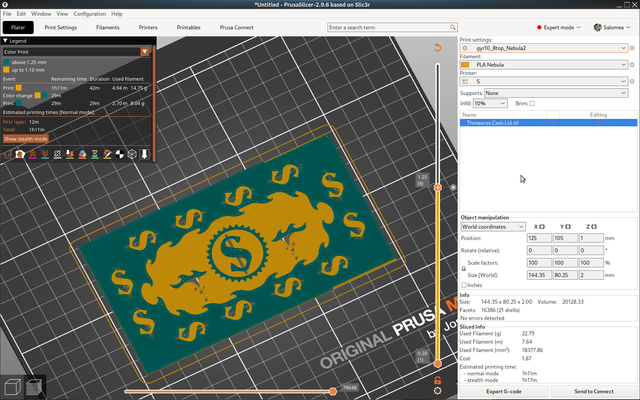This screenshot has height=400, width=640.
Task: Click vertical slider lower thumb at 0.20
Action: [438, 363]
